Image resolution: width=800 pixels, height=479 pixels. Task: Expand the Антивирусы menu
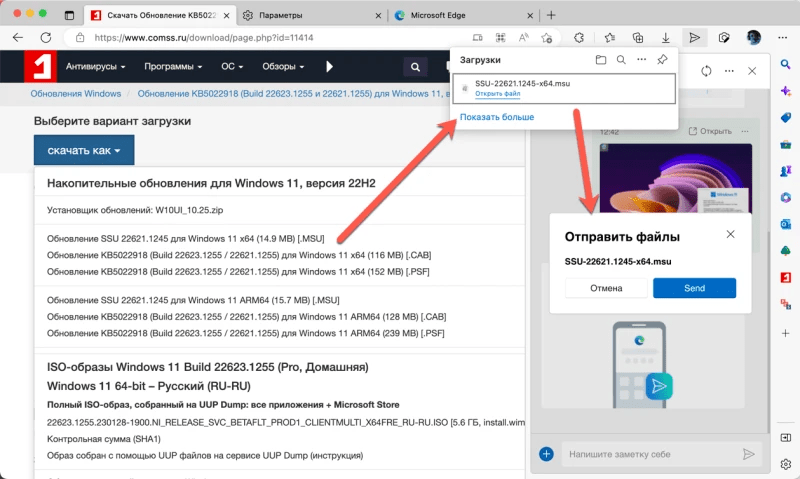95,66
